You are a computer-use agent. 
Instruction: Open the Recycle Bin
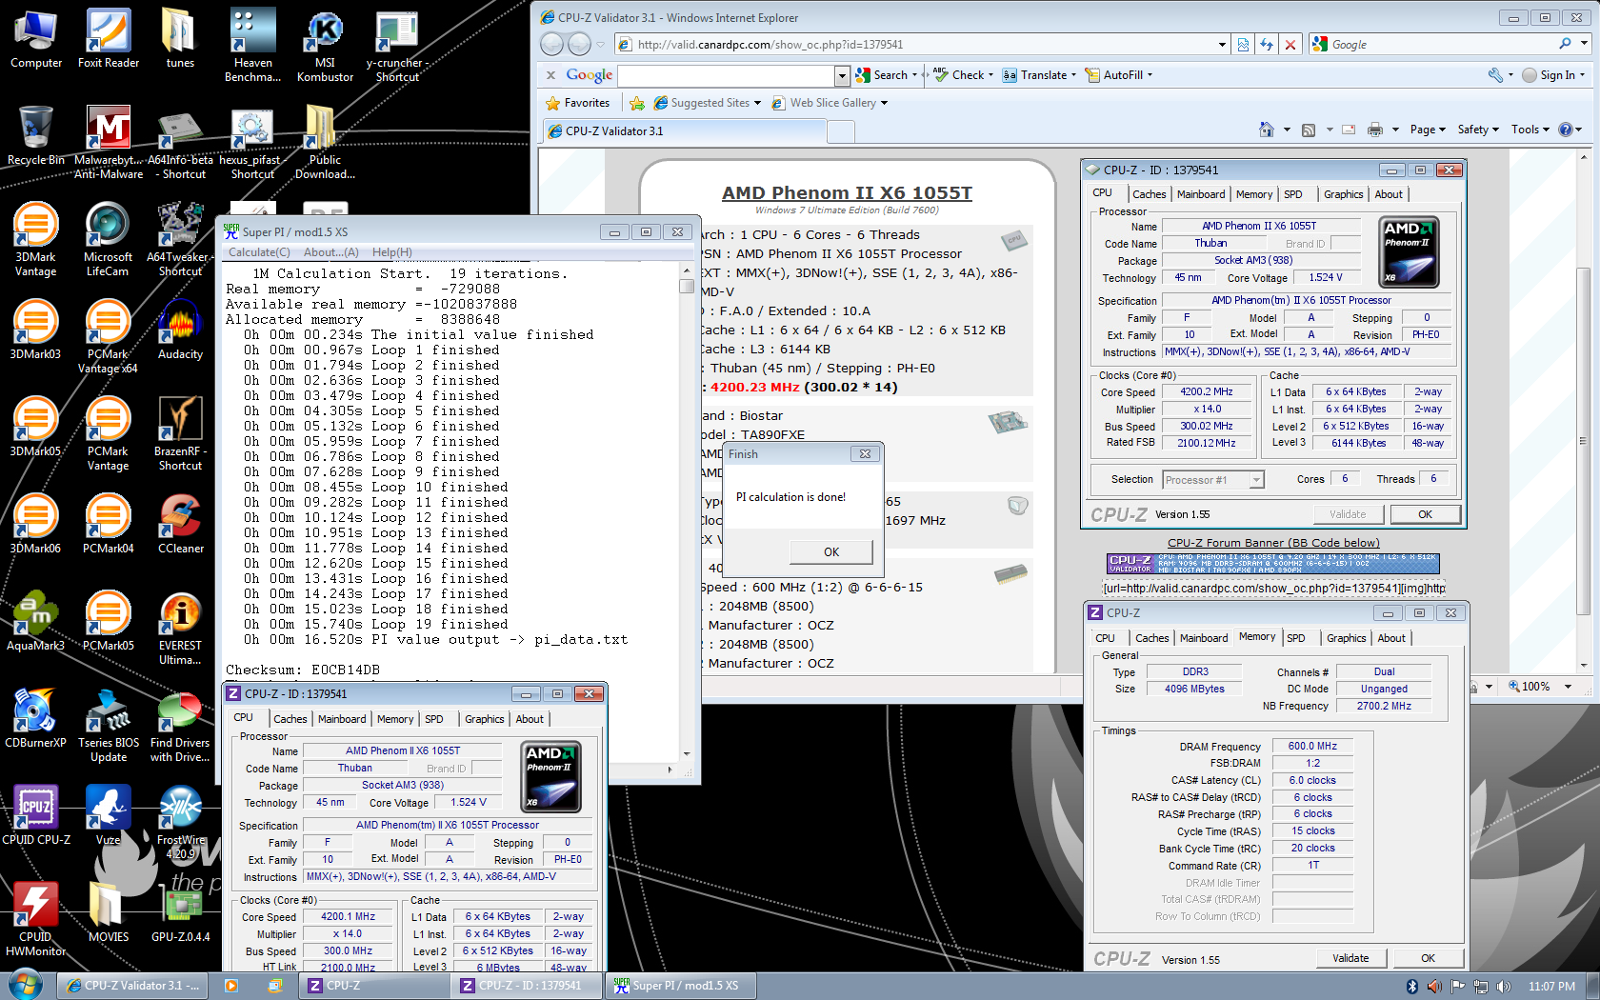[36, 135]
